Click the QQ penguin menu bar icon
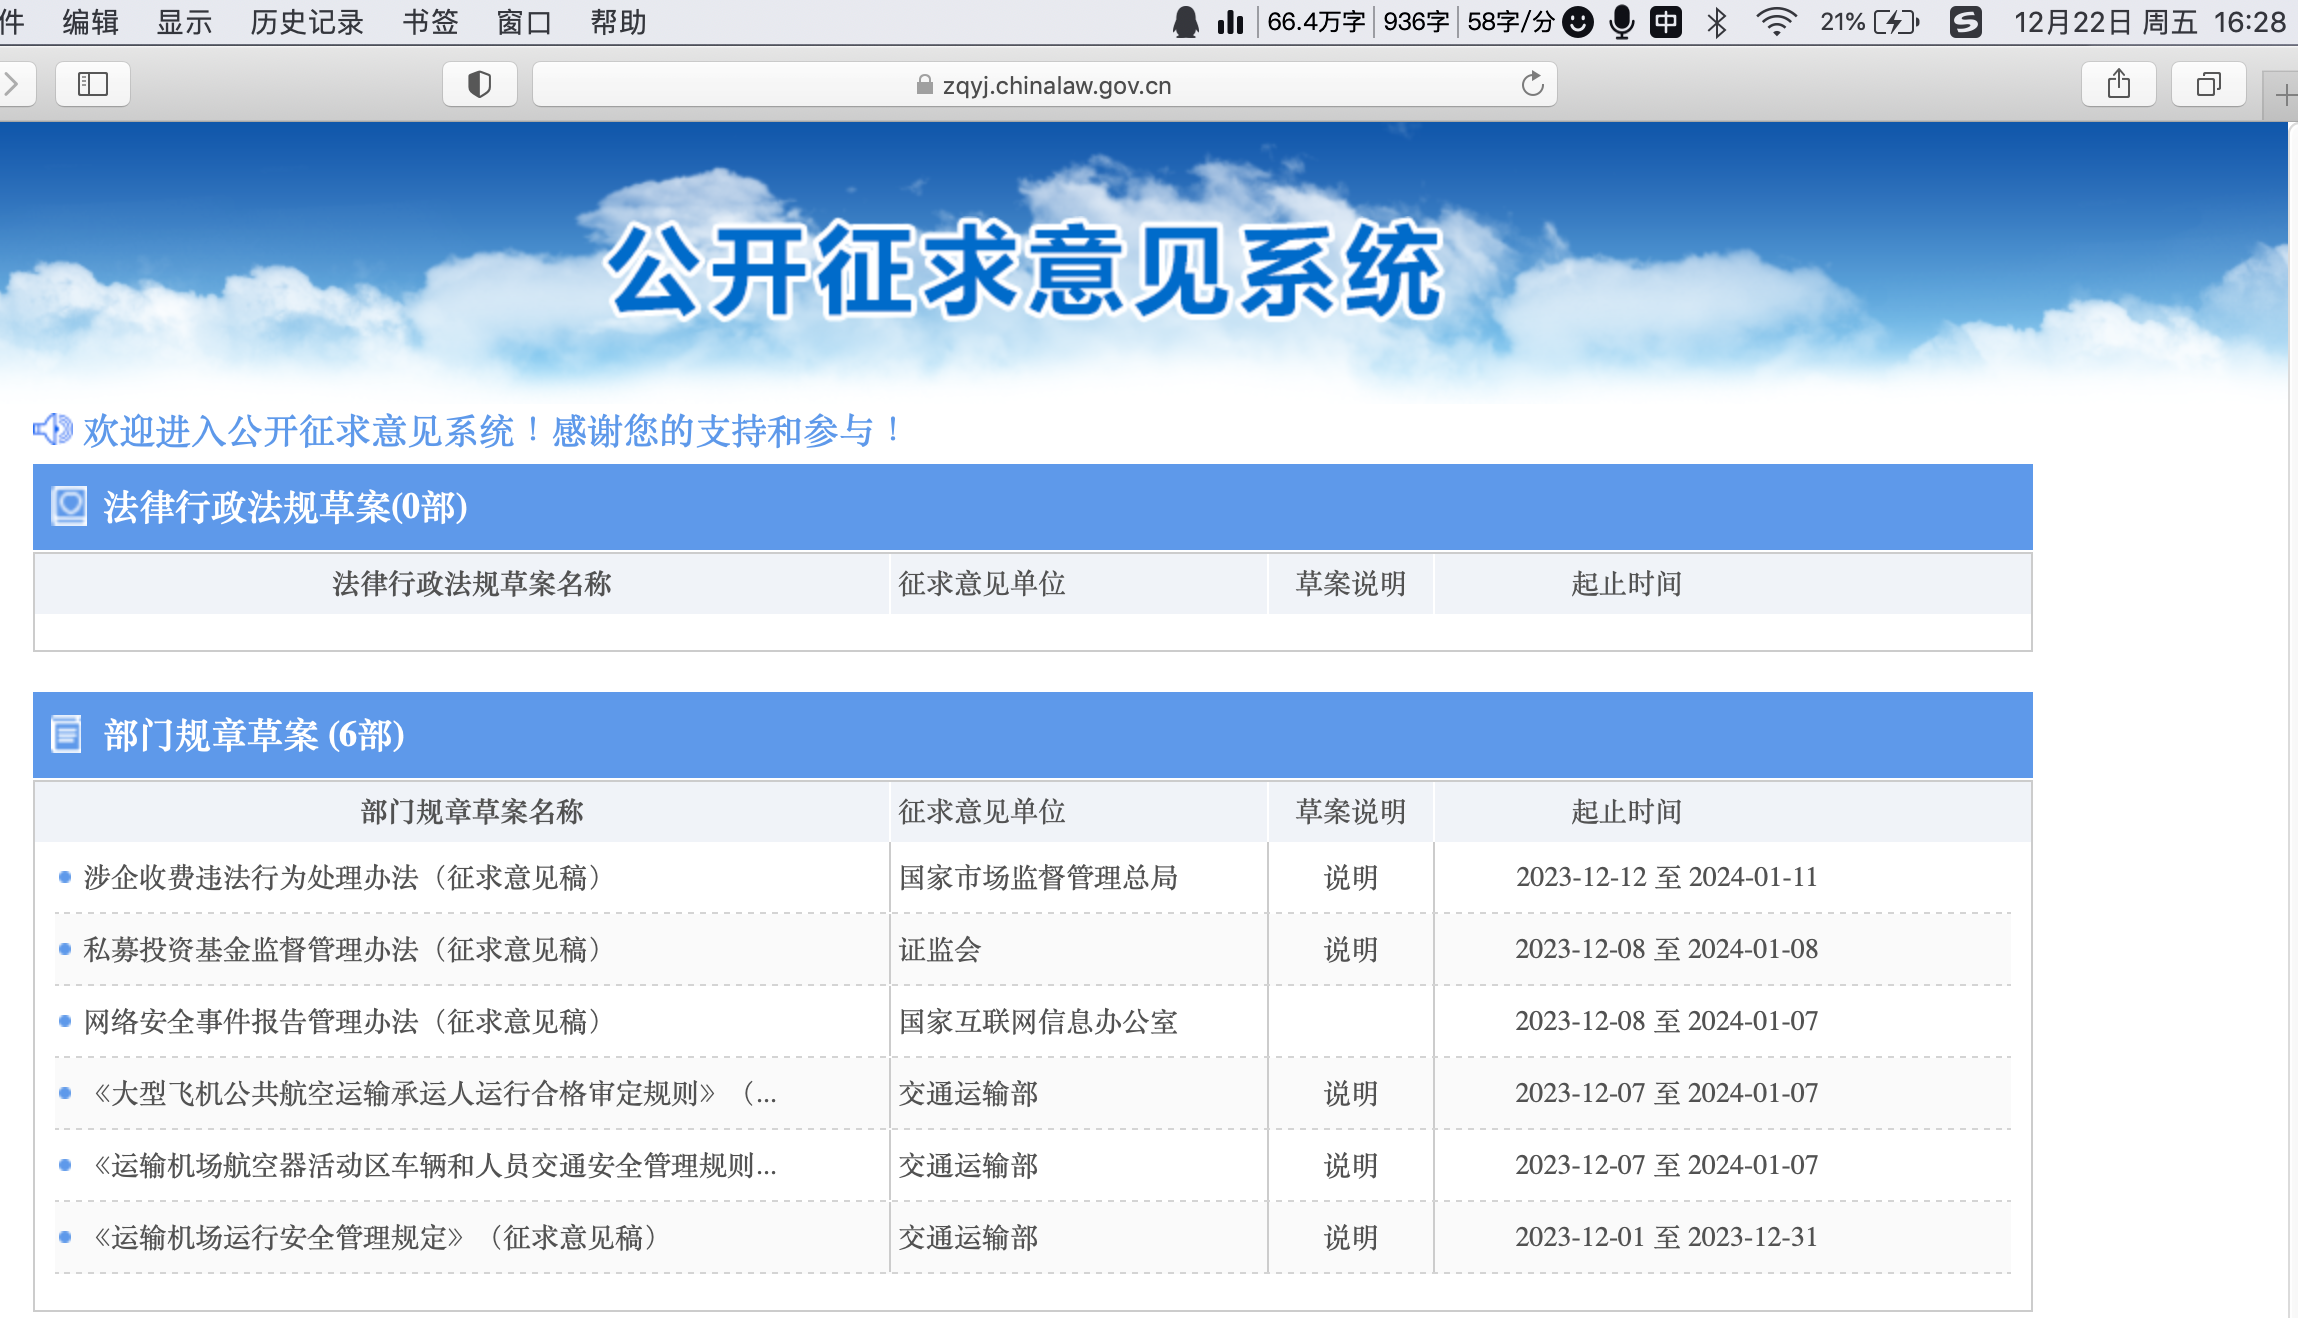2298x1318 pixels. click(1186, 22)
